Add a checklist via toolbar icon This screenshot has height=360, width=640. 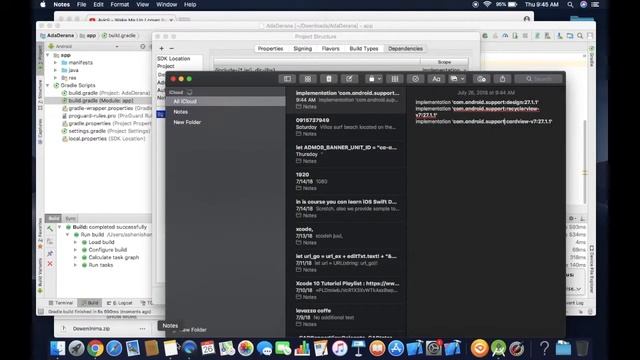coord(416,79)
